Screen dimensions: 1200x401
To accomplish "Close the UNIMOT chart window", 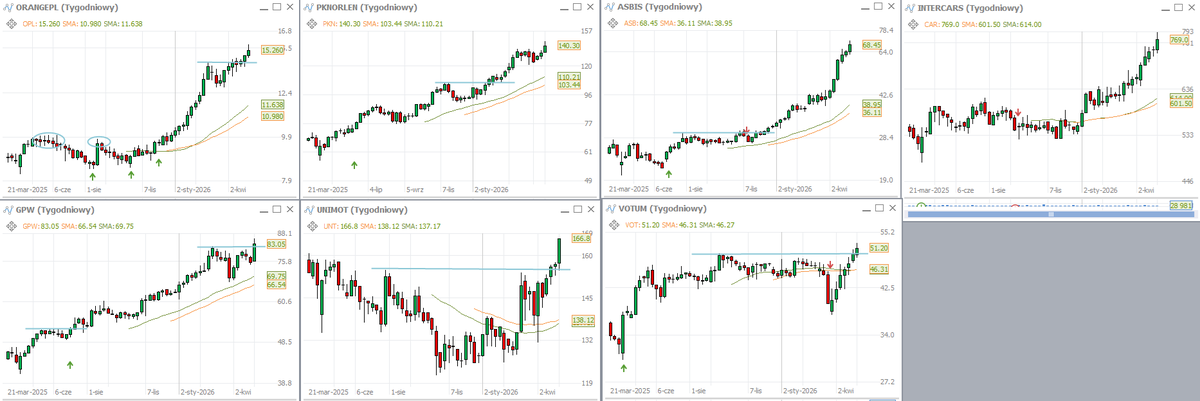I will pyautogui.click(x=591, y=208).
